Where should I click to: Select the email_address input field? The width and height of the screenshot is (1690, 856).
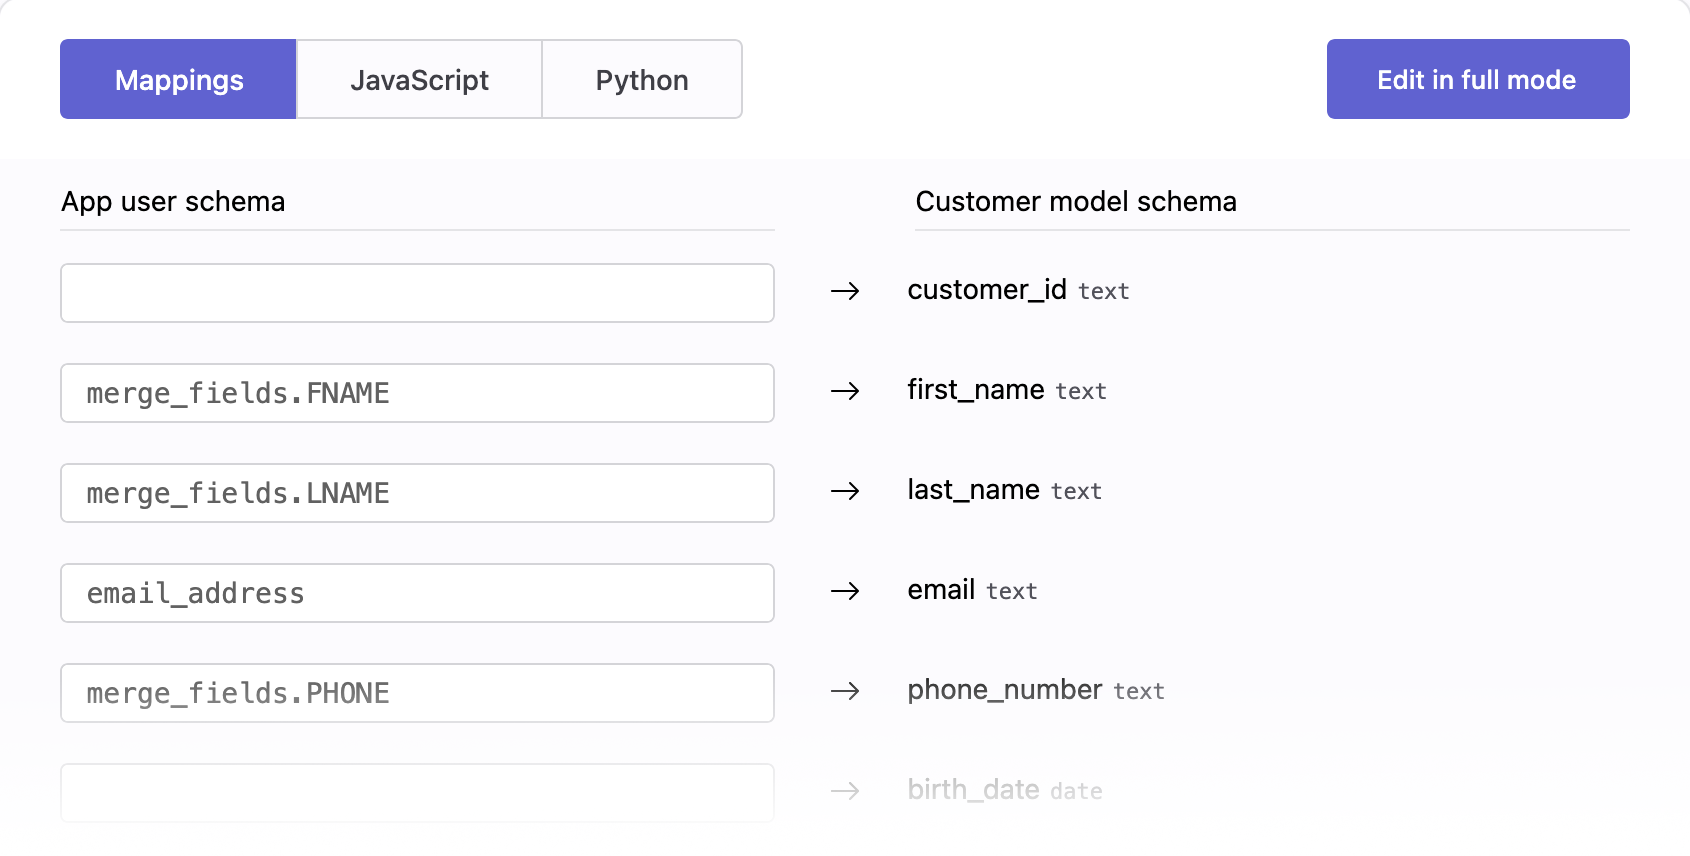click(x=417, y=593)
